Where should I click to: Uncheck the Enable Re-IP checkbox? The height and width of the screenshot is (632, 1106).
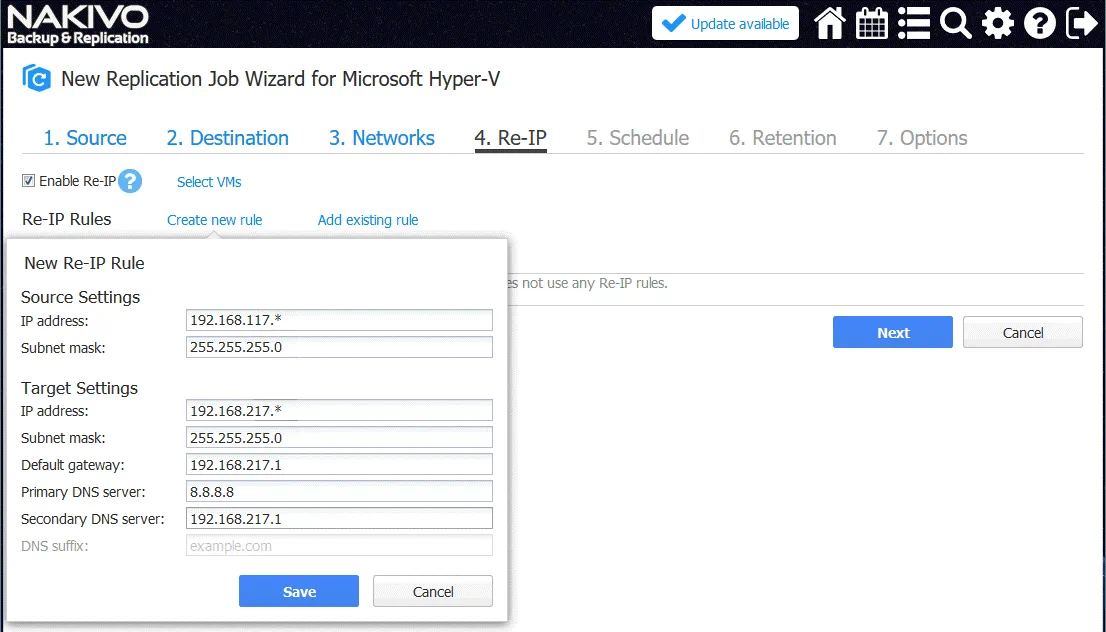[28, 181]
